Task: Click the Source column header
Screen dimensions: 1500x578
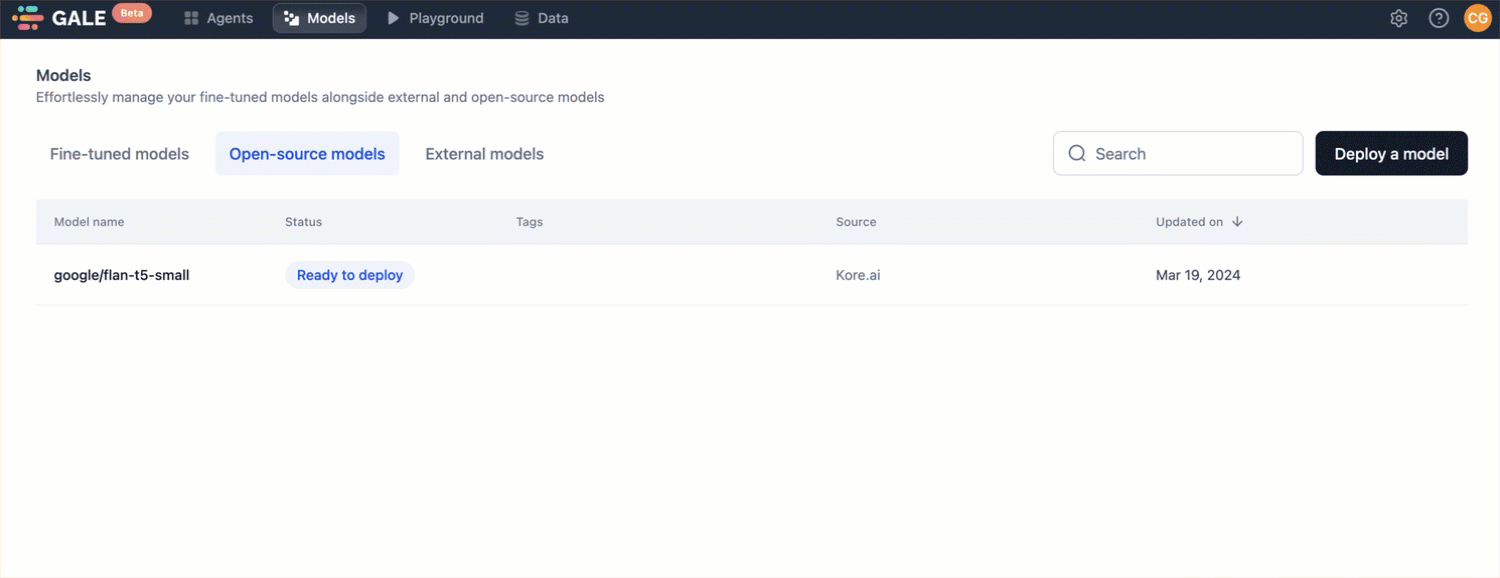Action: [856, 222]
